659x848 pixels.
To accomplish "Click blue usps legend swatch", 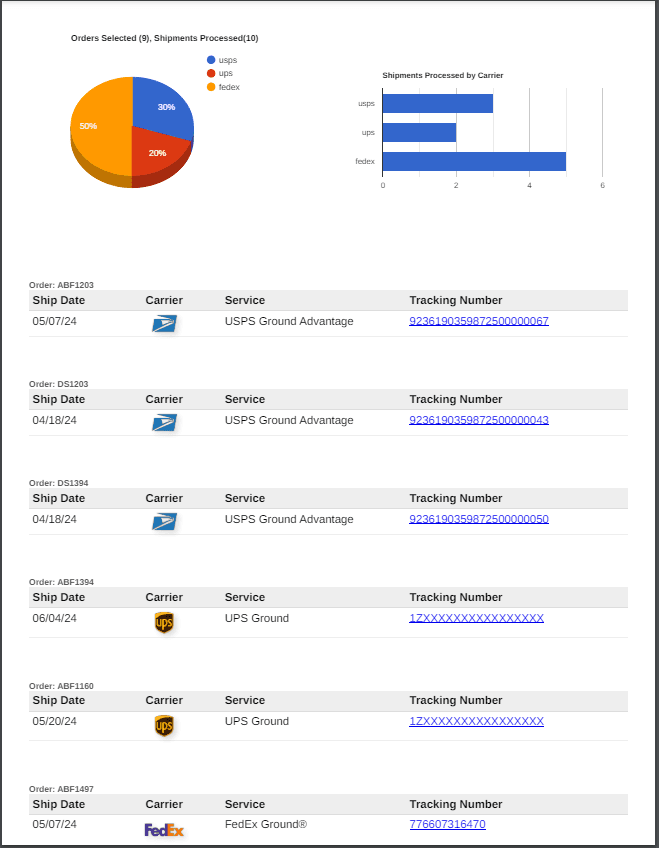I will pos(211,60).
